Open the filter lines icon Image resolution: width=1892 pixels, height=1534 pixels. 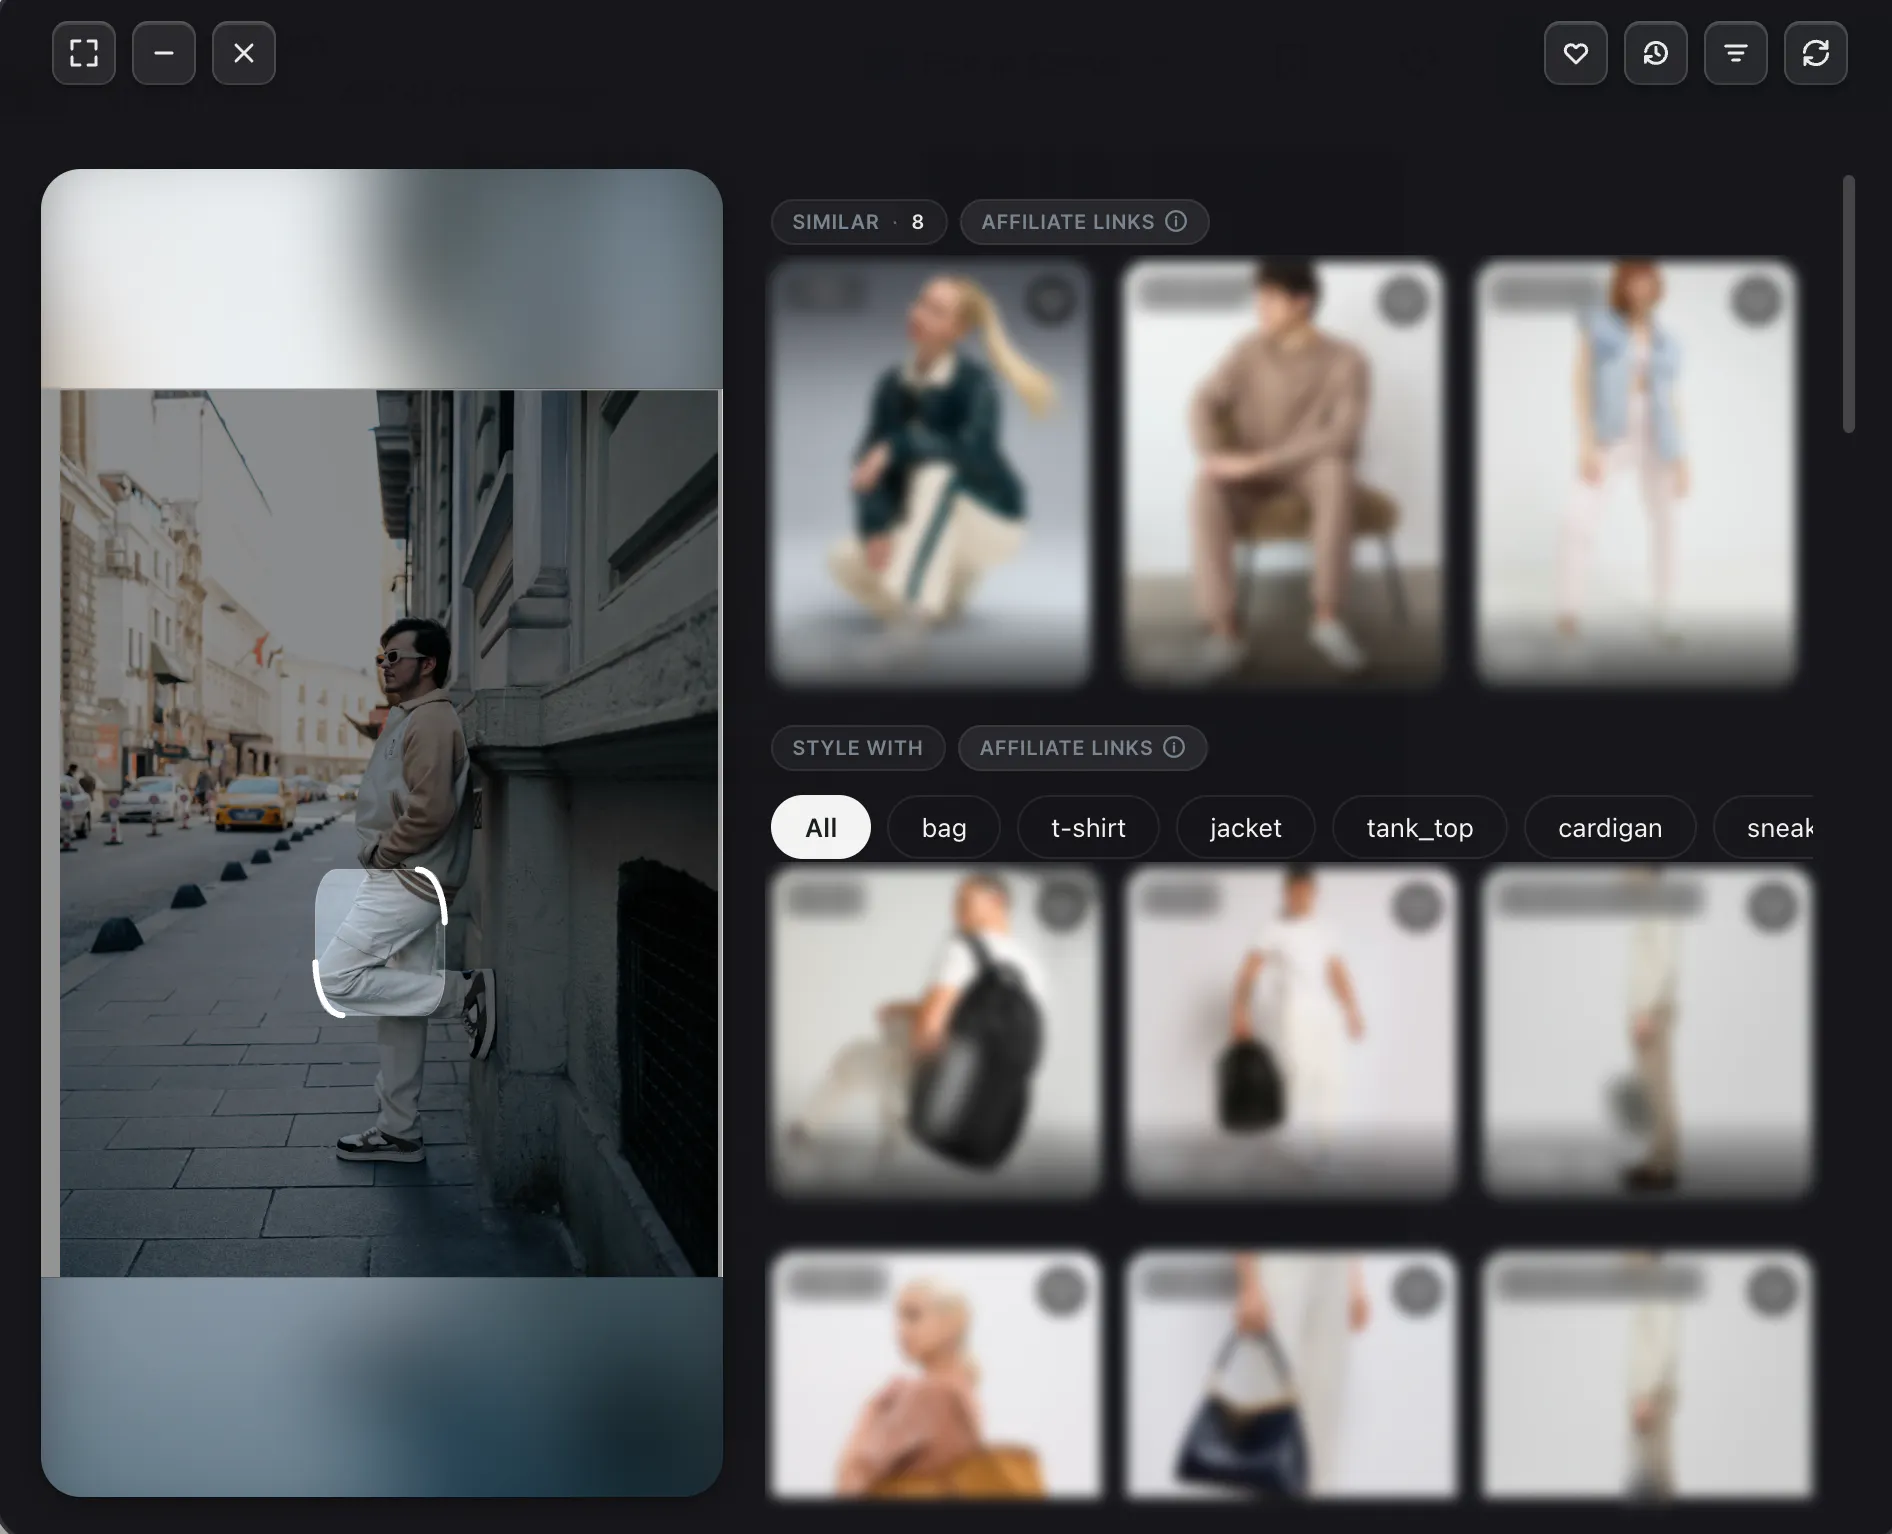(1736, 53)
